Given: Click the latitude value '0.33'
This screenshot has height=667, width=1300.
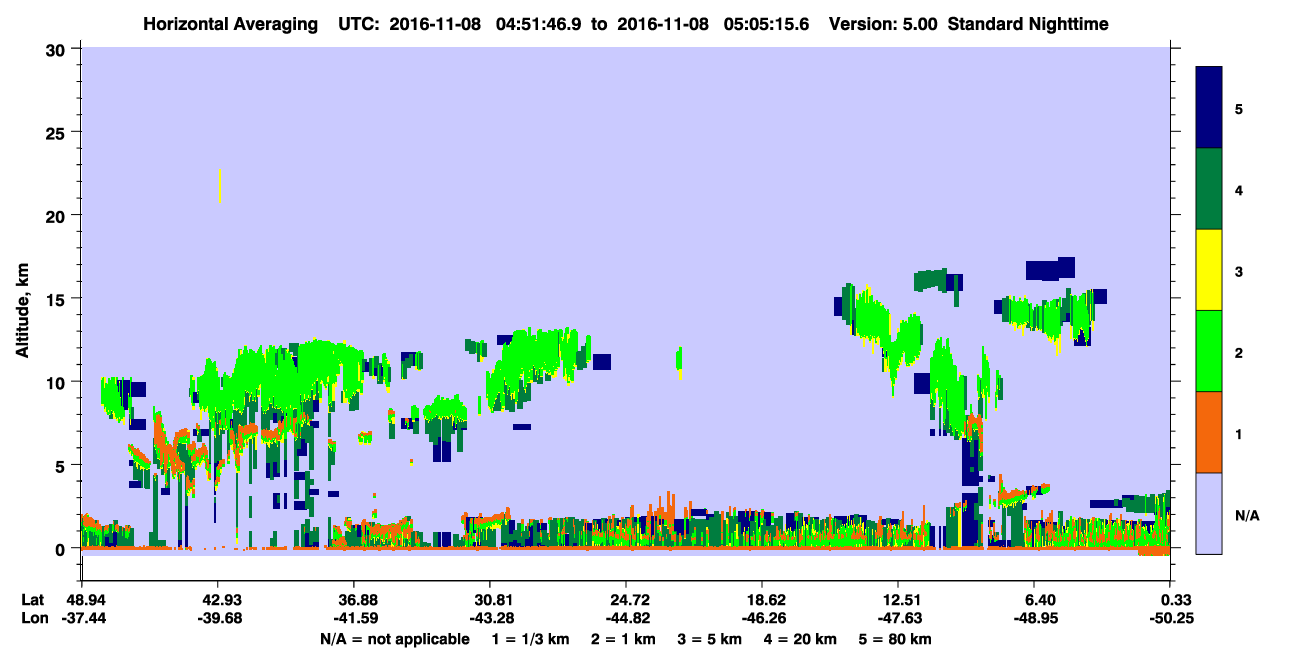Looking at the screenshot, I should [1175, 600].
